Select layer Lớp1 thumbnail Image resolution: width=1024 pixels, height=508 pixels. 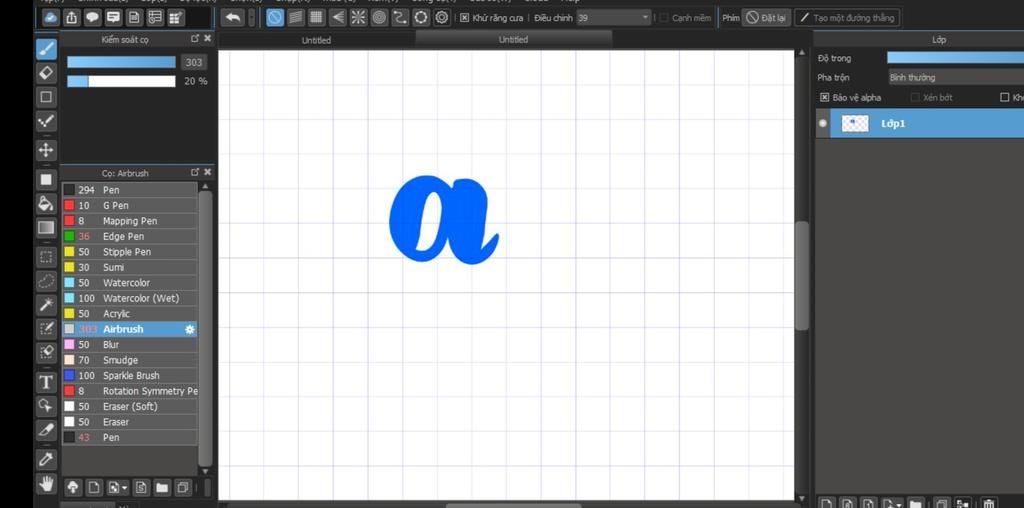click(855, 123)
